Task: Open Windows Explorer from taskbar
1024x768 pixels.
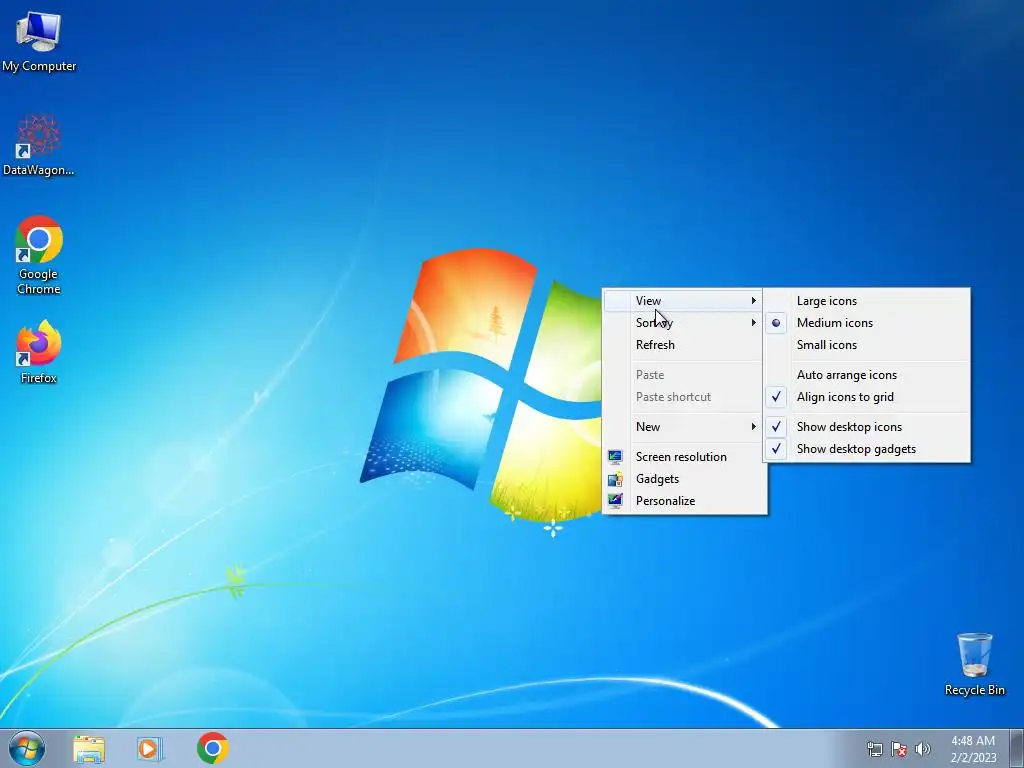Action: tap(89, 748)
